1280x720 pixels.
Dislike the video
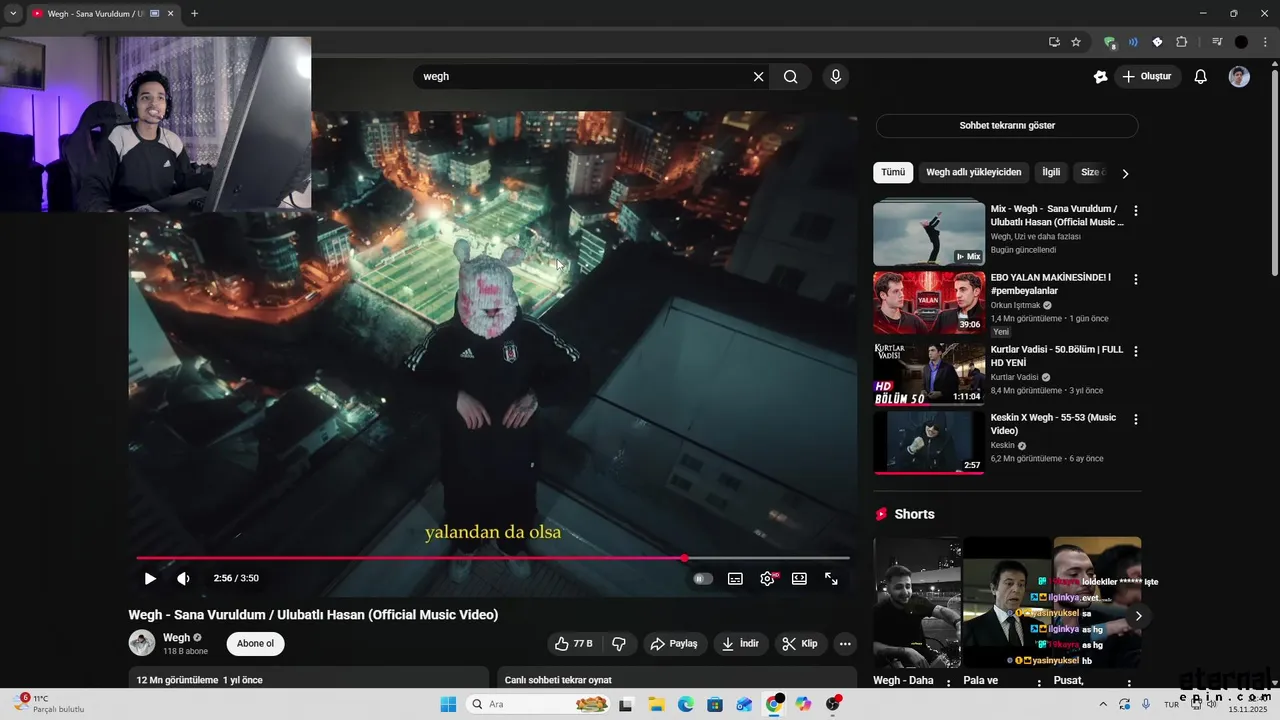point(619,644)
